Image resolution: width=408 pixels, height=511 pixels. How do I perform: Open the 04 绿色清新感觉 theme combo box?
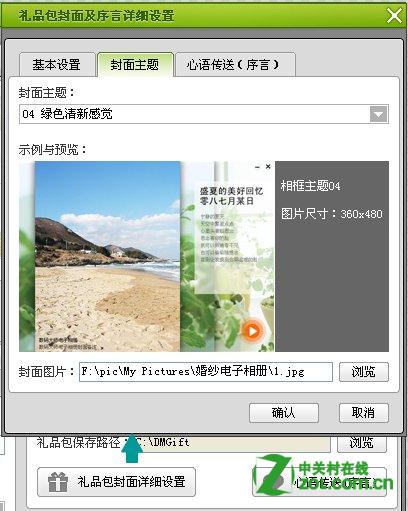[204, 114]
